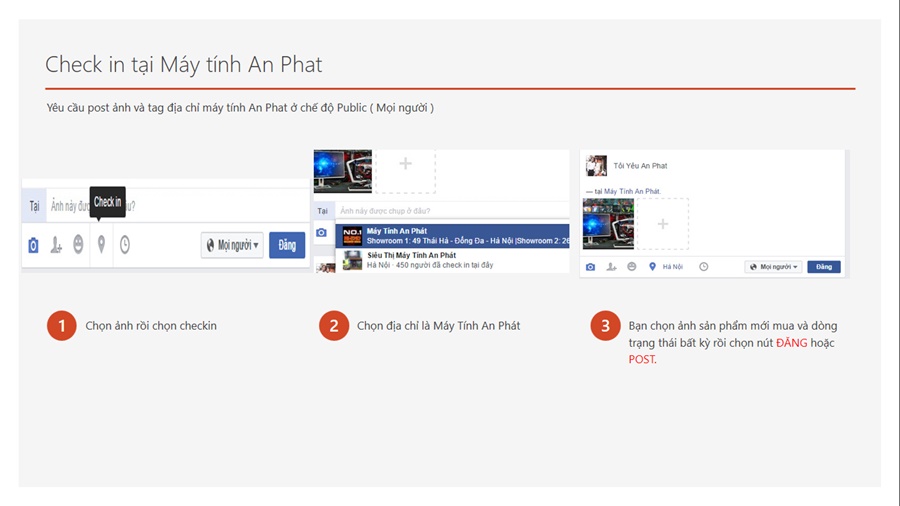
Task: Click add photo plus box in third panel
Action: pos(663,224)
